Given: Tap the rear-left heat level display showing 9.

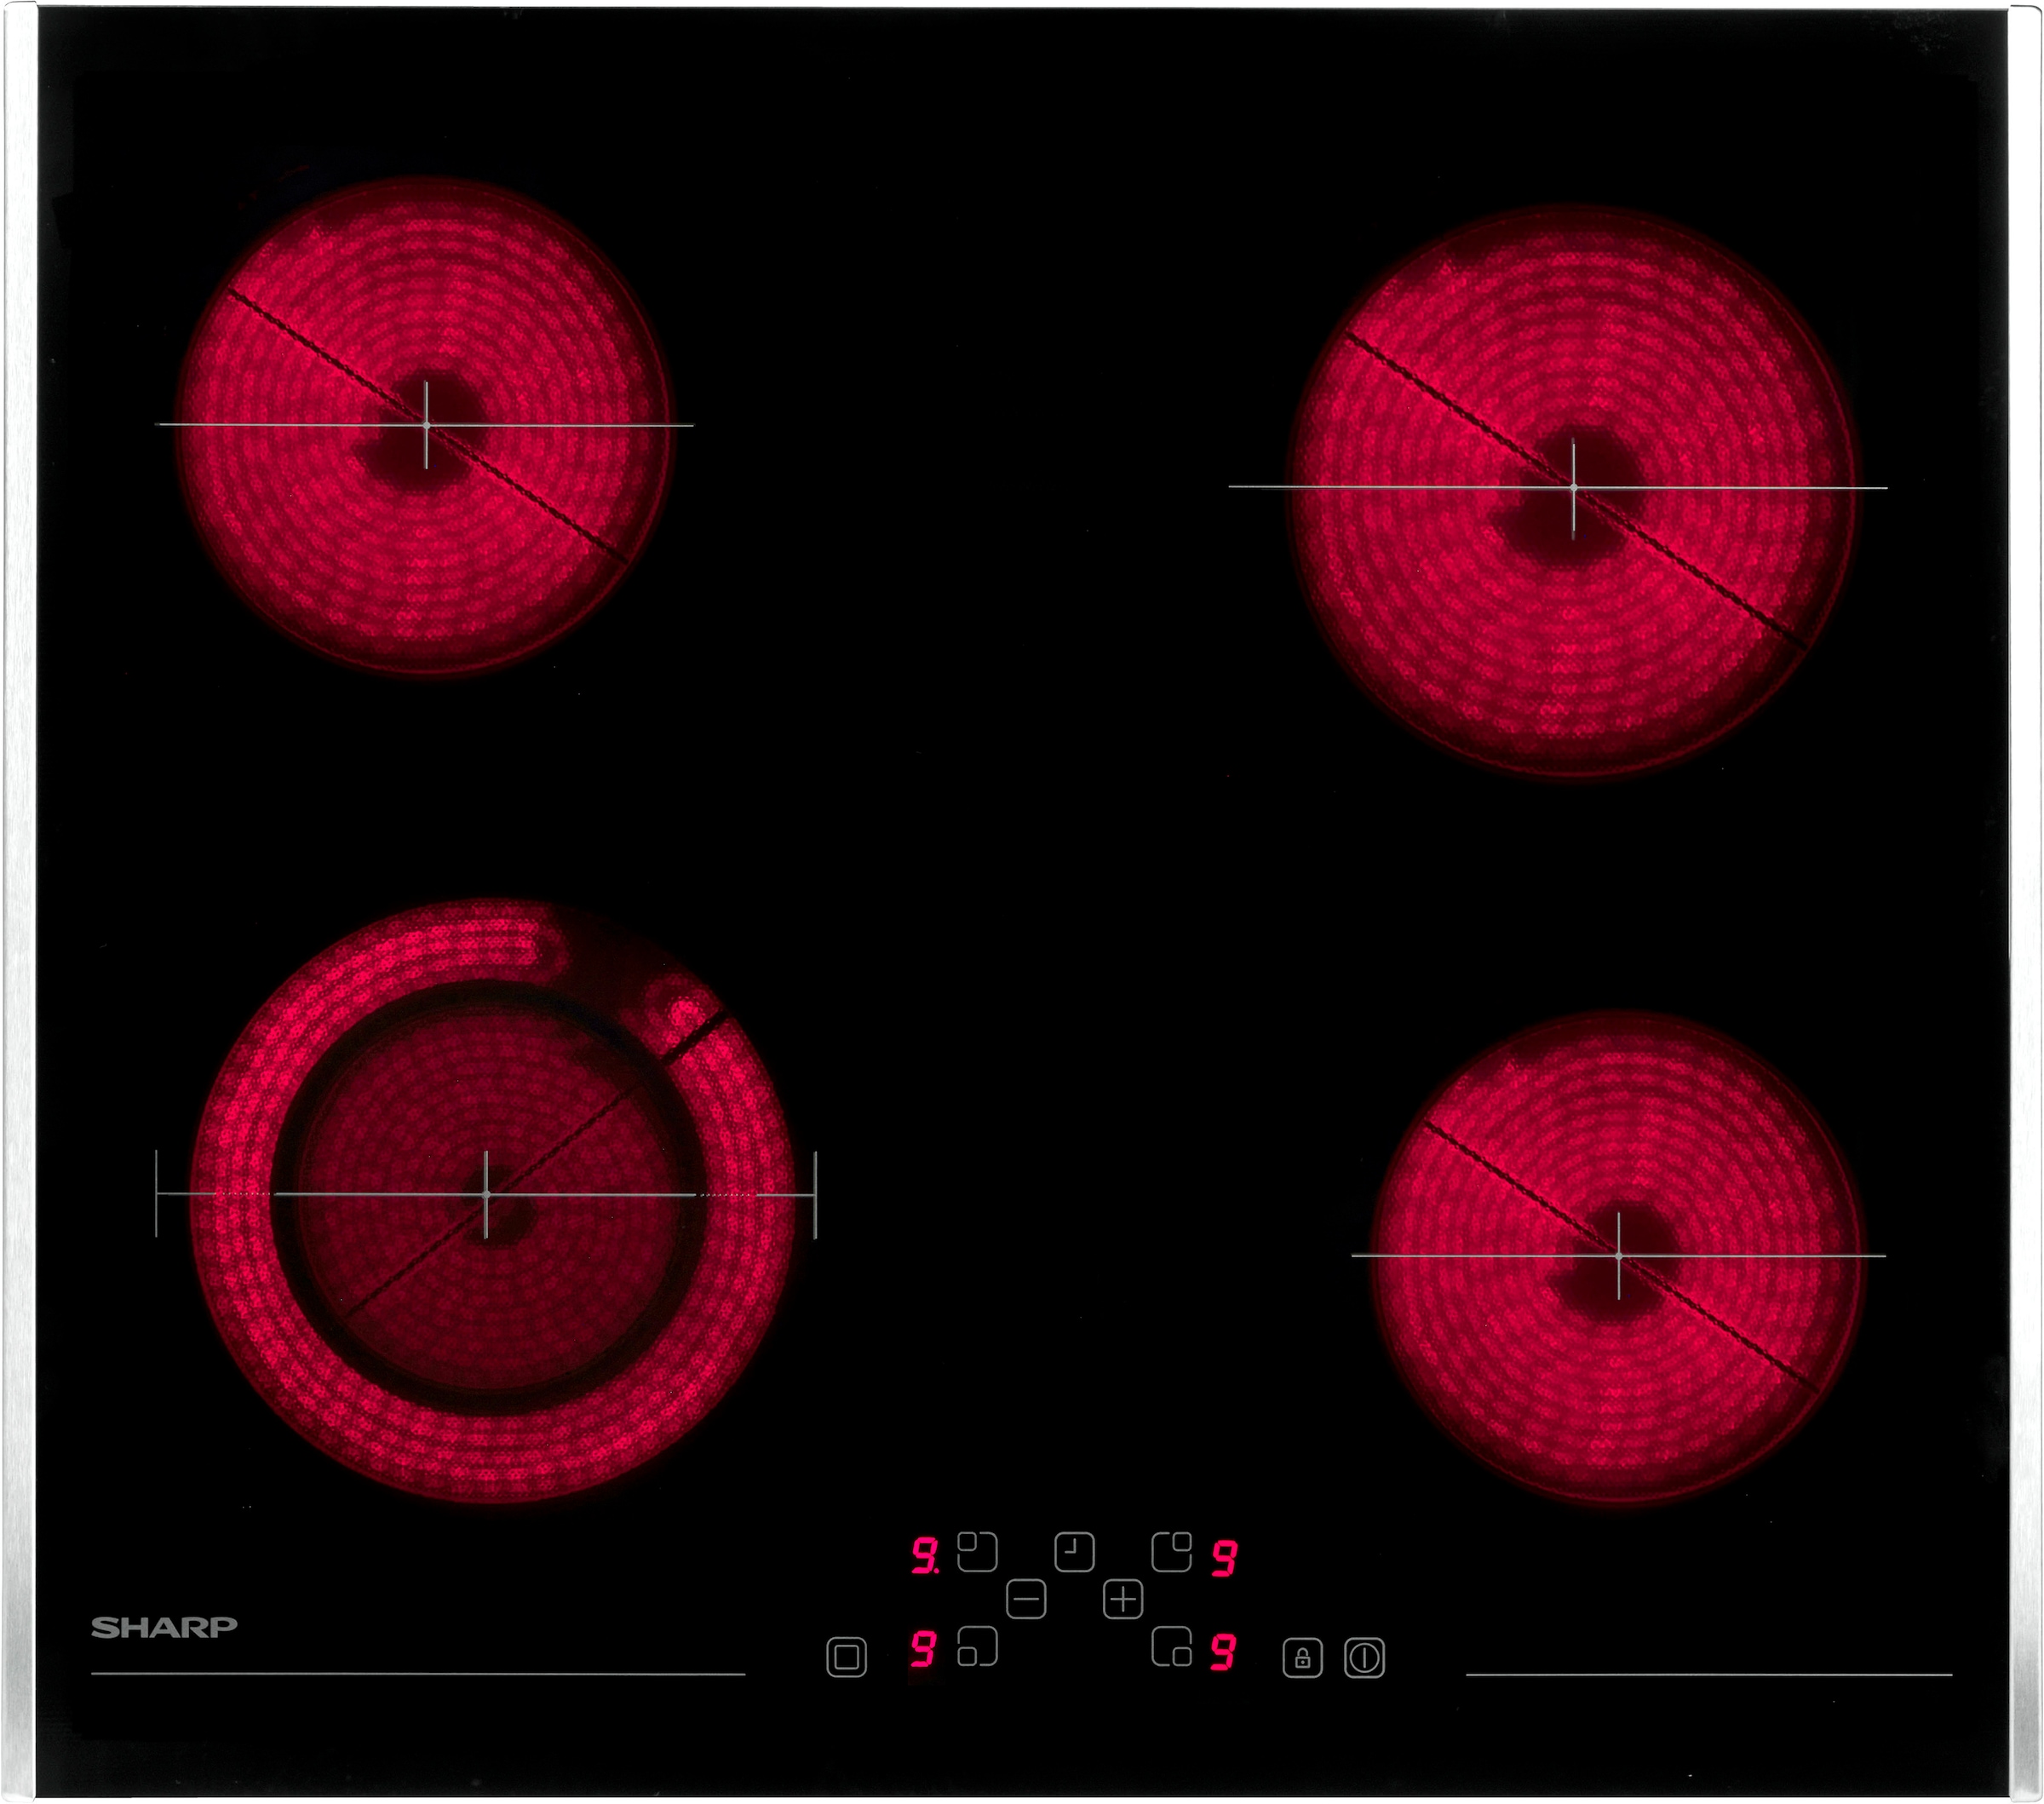Looking at the screenshot, I should [925, 1557].
